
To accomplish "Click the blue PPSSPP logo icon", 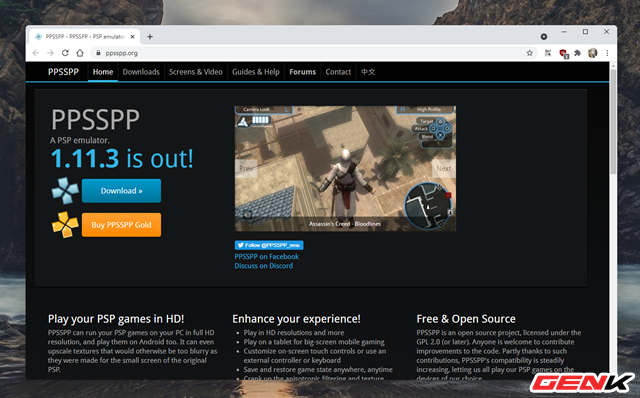I will coord(65,191).
